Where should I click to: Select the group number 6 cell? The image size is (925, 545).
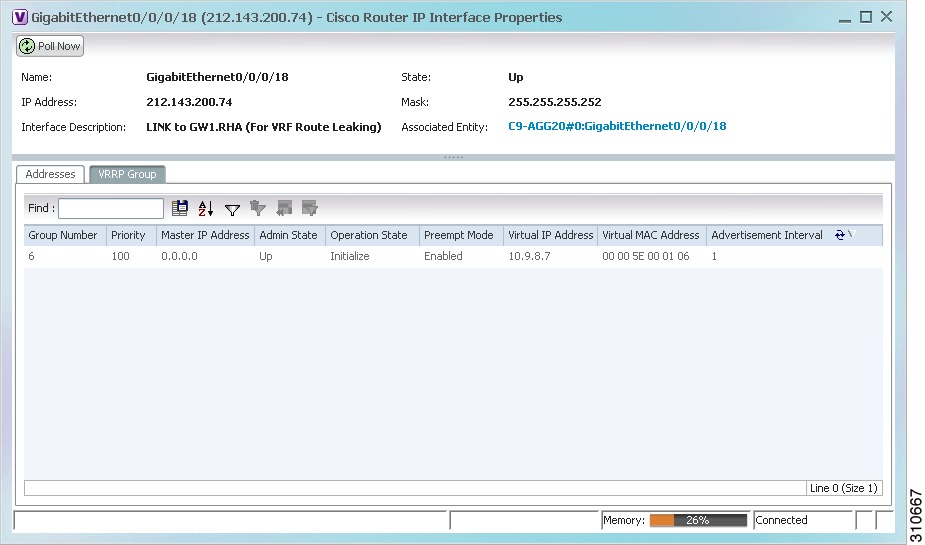pyautogui.click(x=65, y=257)
